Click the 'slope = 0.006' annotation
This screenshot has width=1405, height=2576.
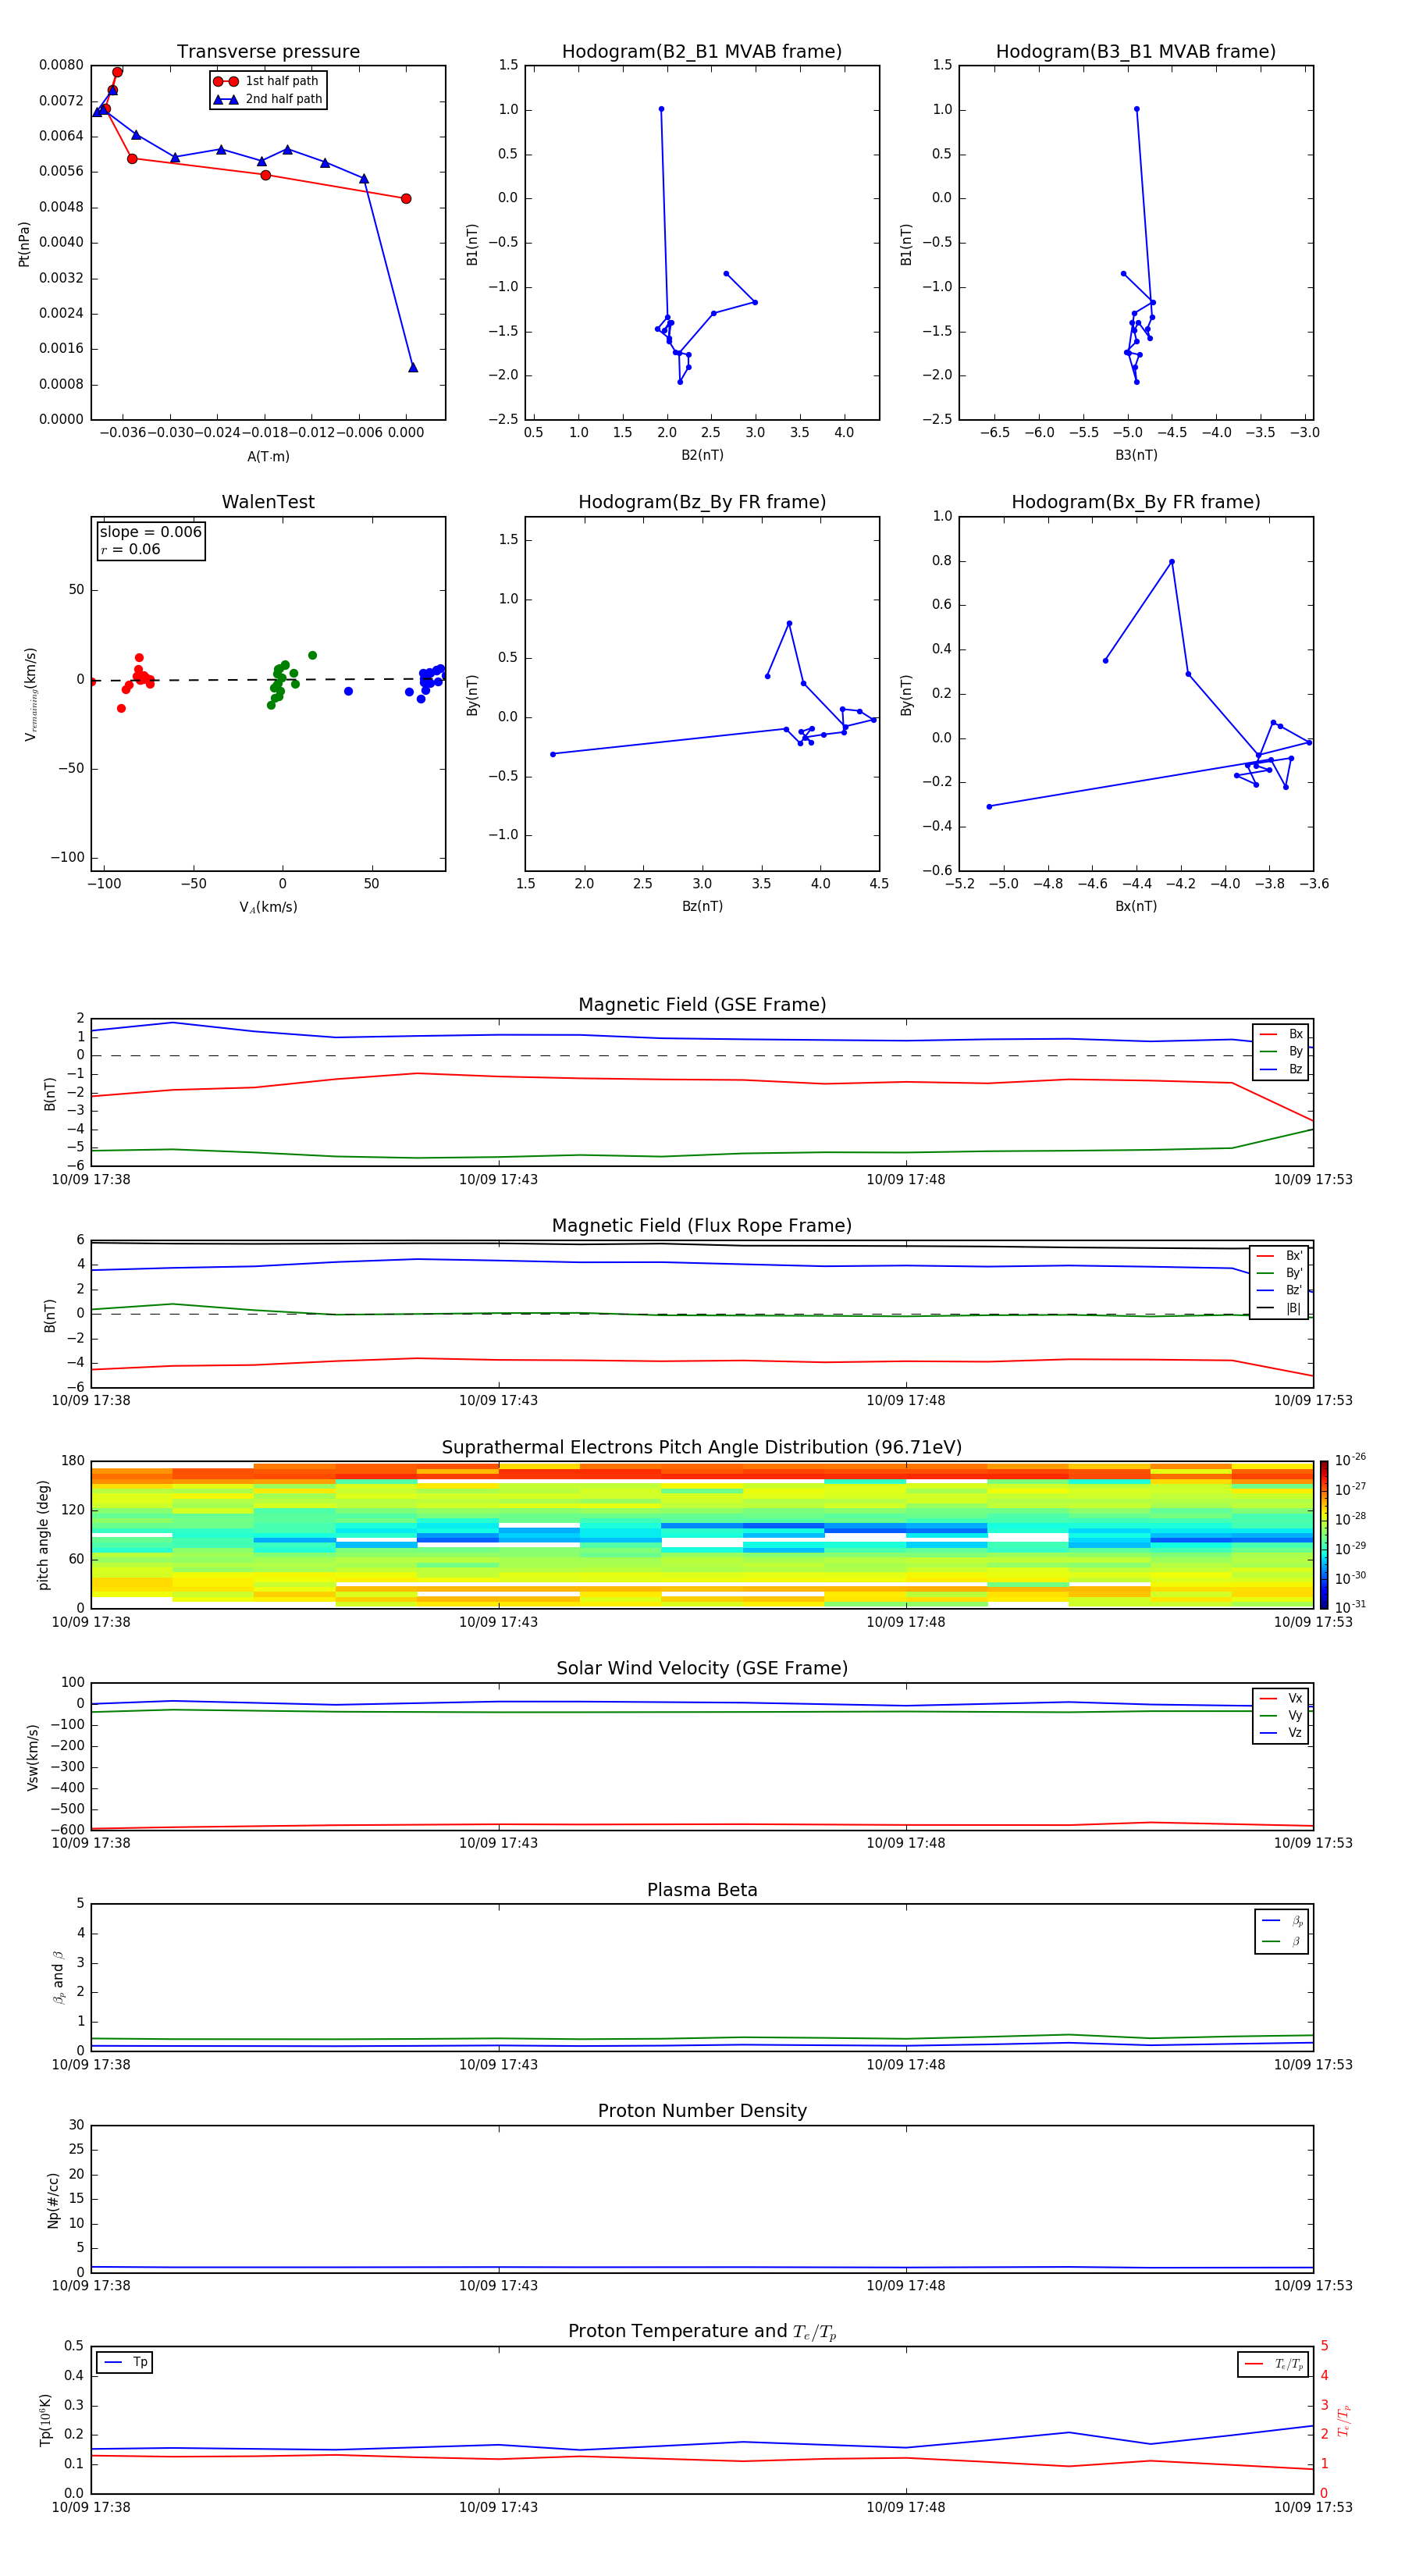point(151,532)
